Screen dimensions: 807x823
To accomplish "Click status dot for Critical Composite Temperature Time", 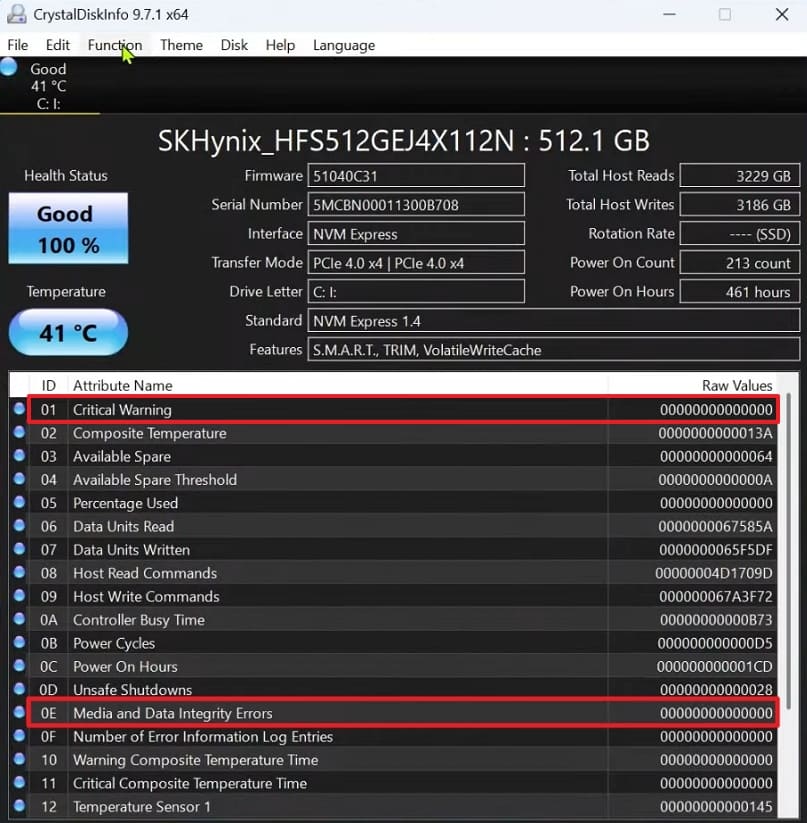I will 19,782.
